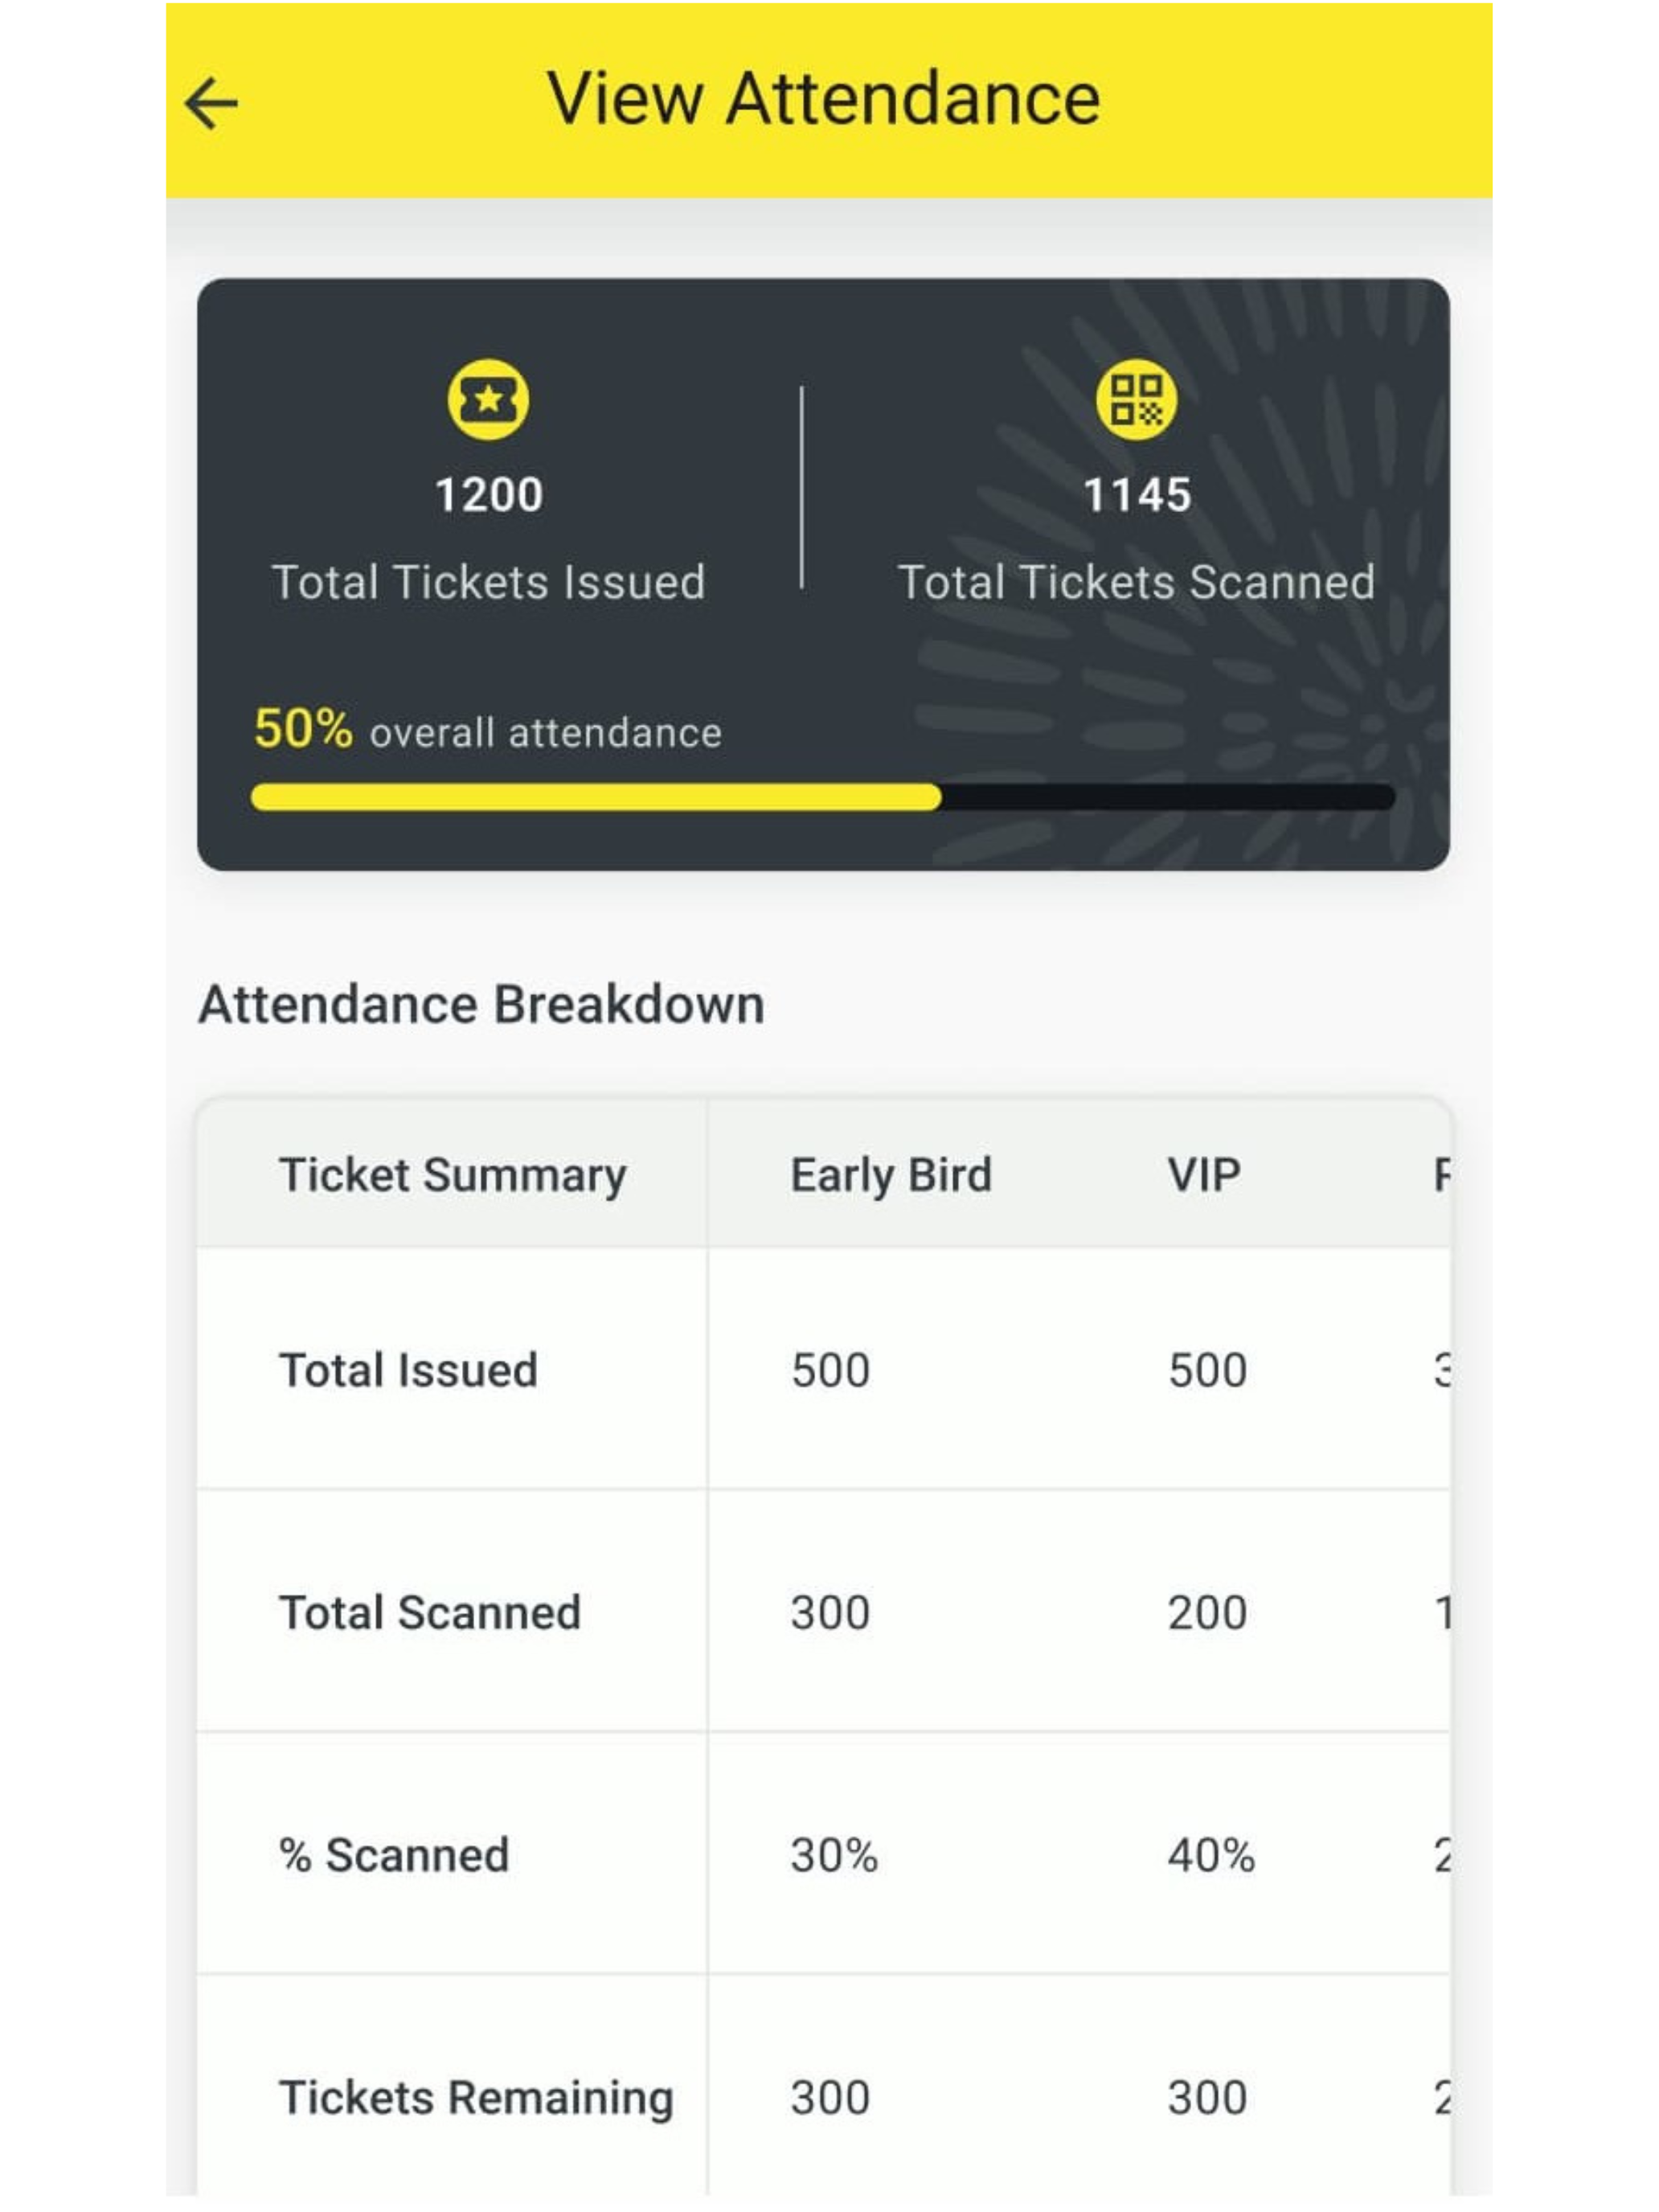1659x2212 pixels.
Task: Click the Total Issued row label
Action: pyautogui.click(x=408, y=1370)
